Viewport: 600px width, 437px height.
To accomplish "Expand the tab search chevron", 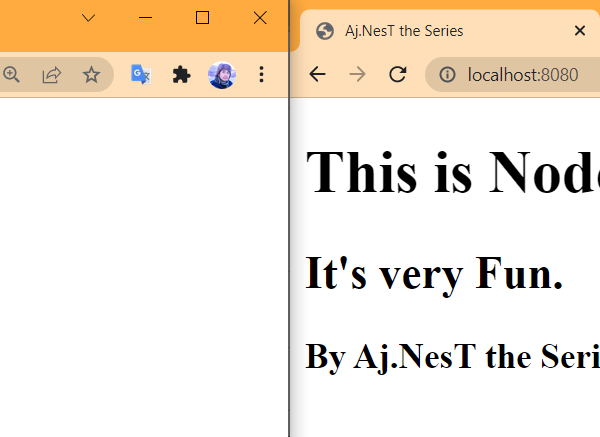I will [88, 18].
